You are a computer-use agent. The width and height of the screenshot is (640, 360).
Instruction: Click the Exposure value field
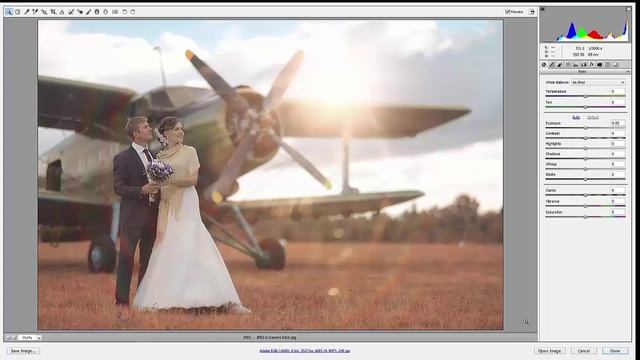coord(617,123)
